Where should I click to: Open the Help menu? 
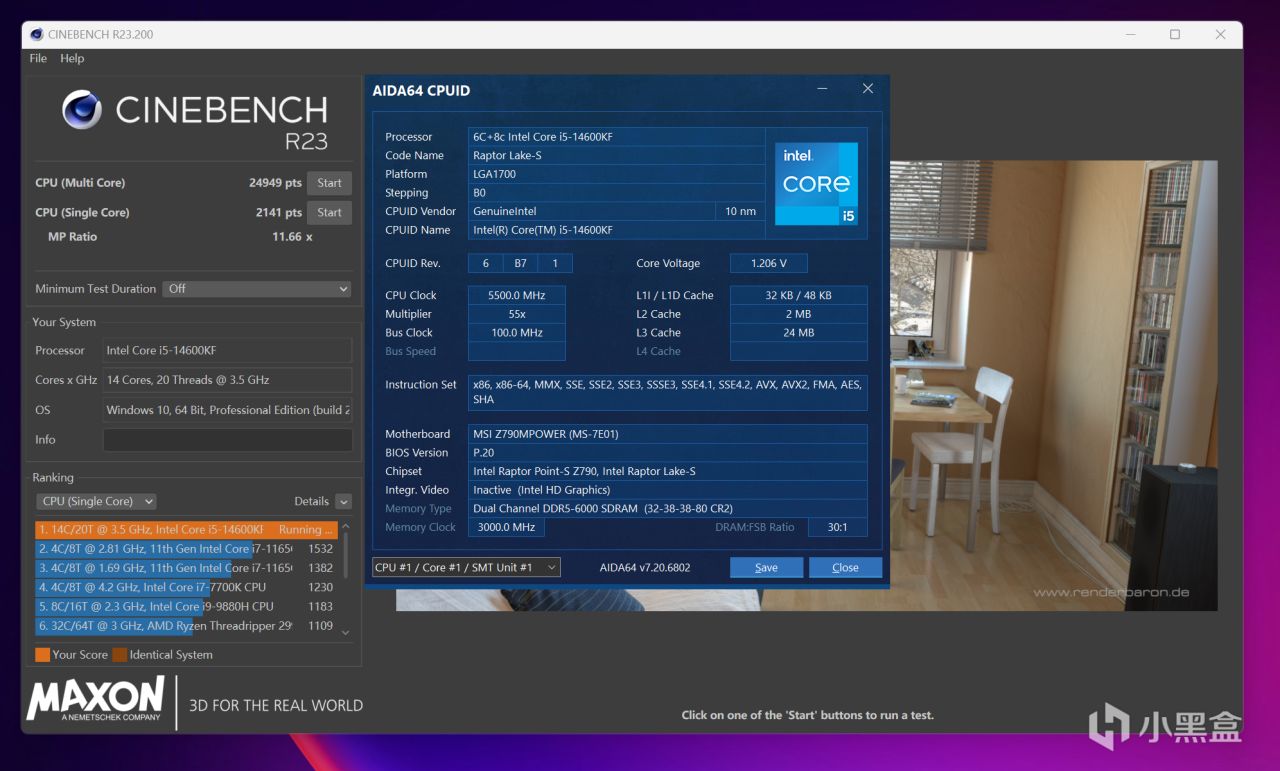[x=72, y=58]
